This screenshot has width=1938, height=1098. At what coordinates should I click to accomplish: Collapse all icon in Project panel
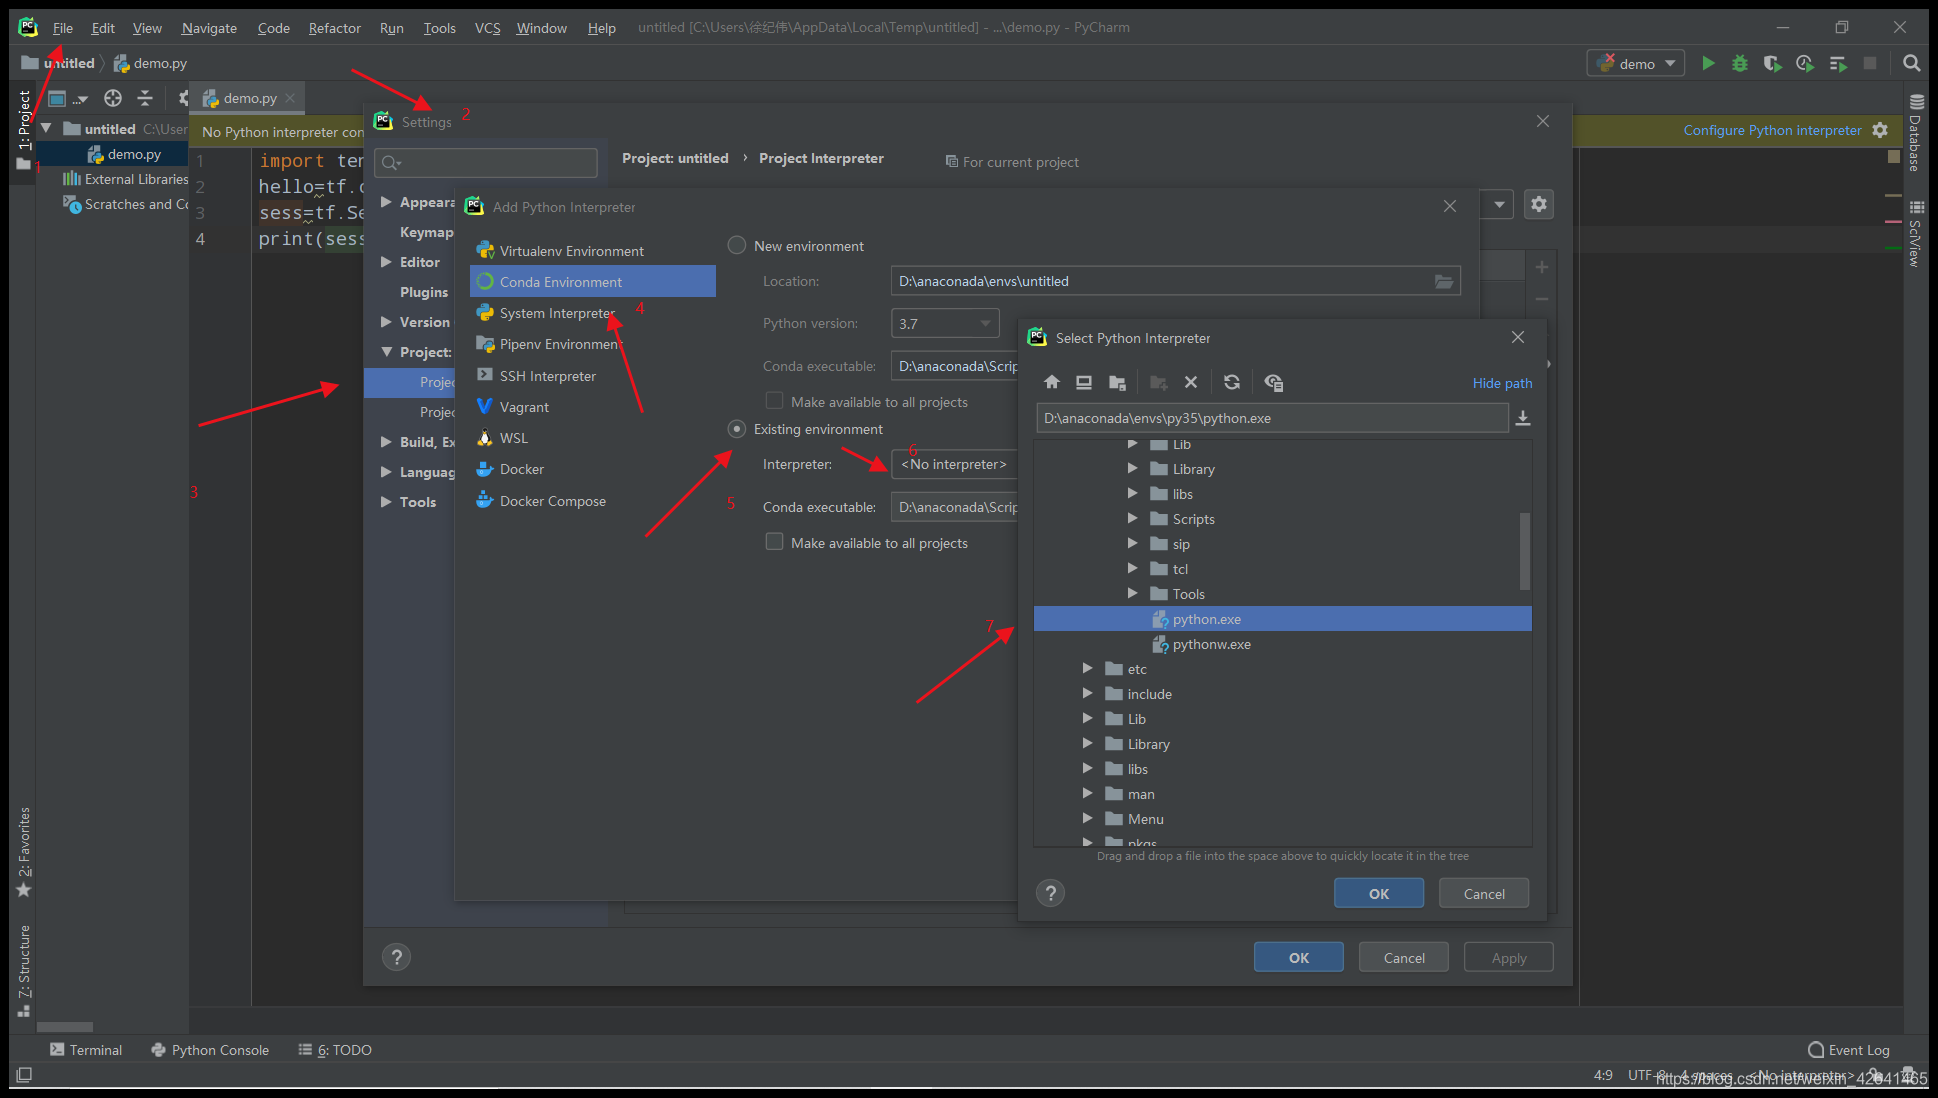pyautogui.click(x=145, y=98)
